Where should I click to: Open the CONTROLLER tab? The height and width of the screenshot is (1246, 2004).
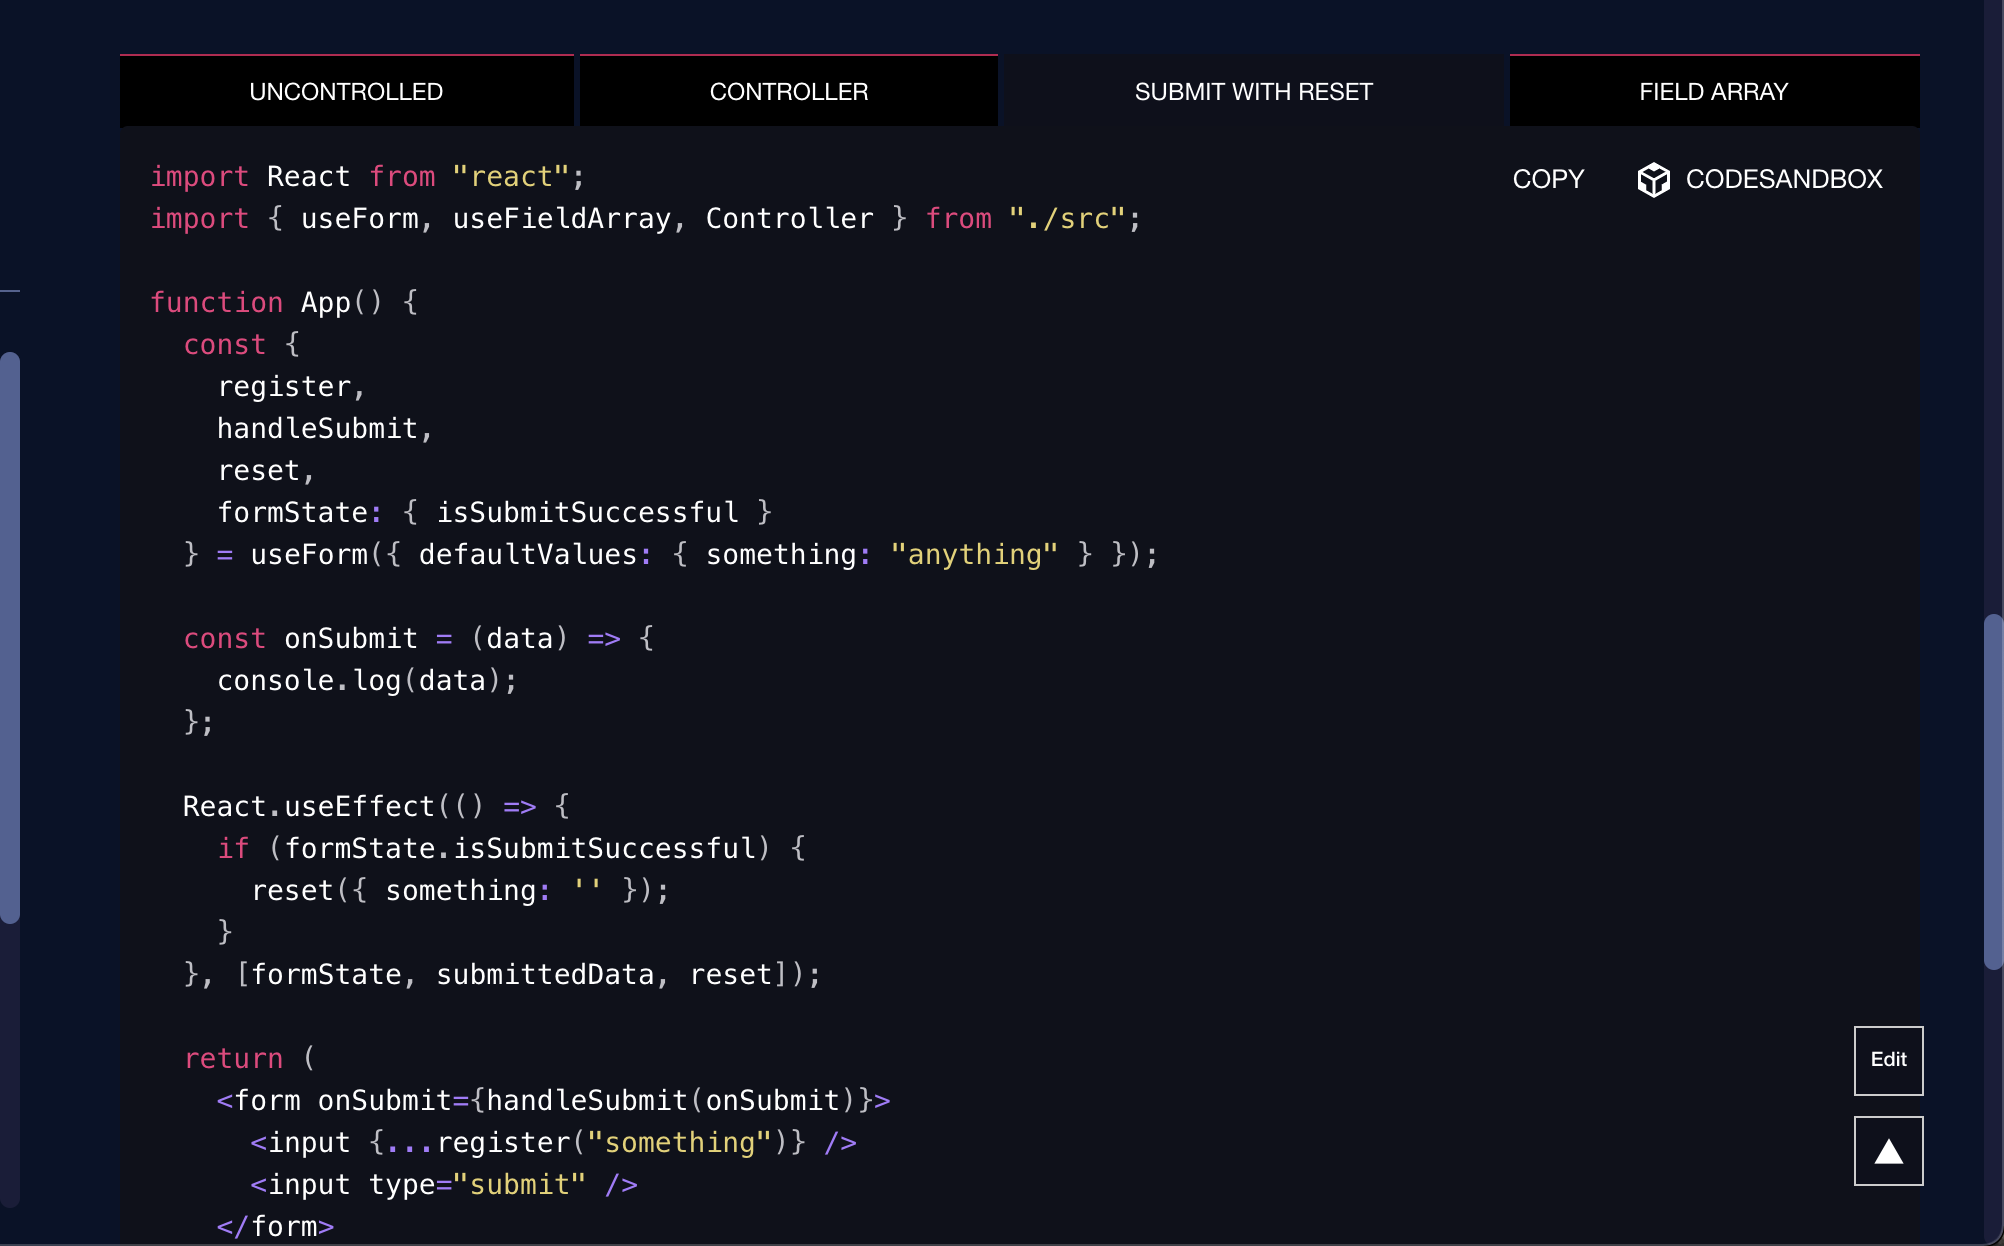point(789,91)
